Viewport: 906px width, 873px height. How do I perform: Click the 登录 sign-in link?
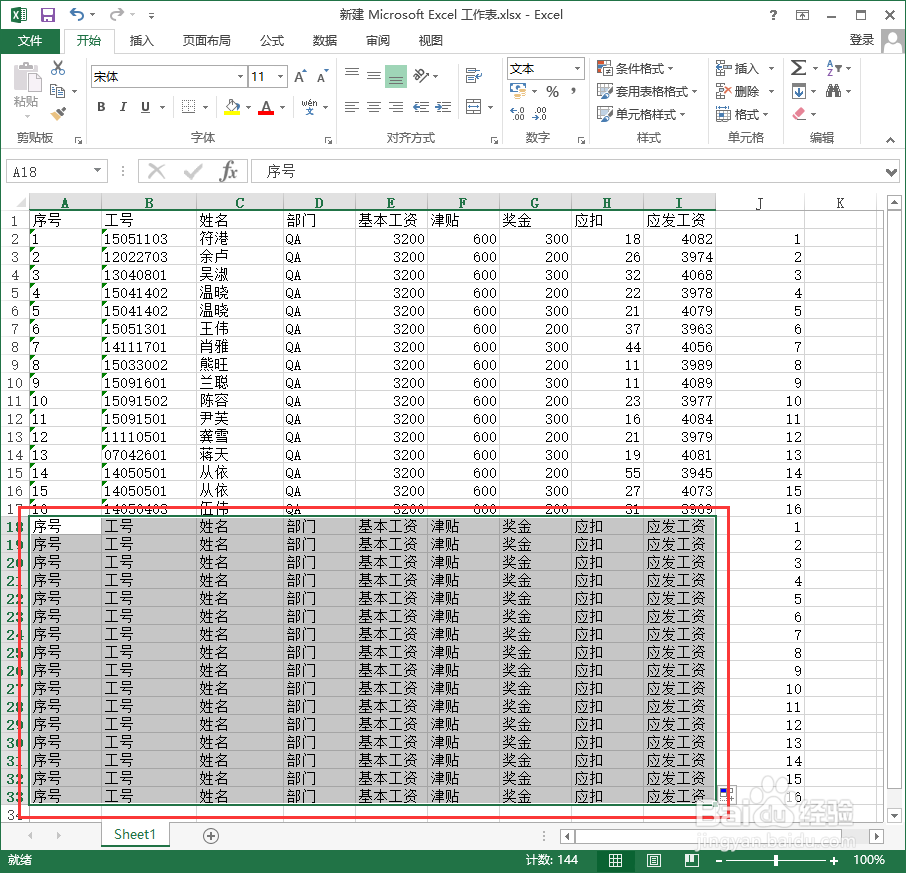862,39
